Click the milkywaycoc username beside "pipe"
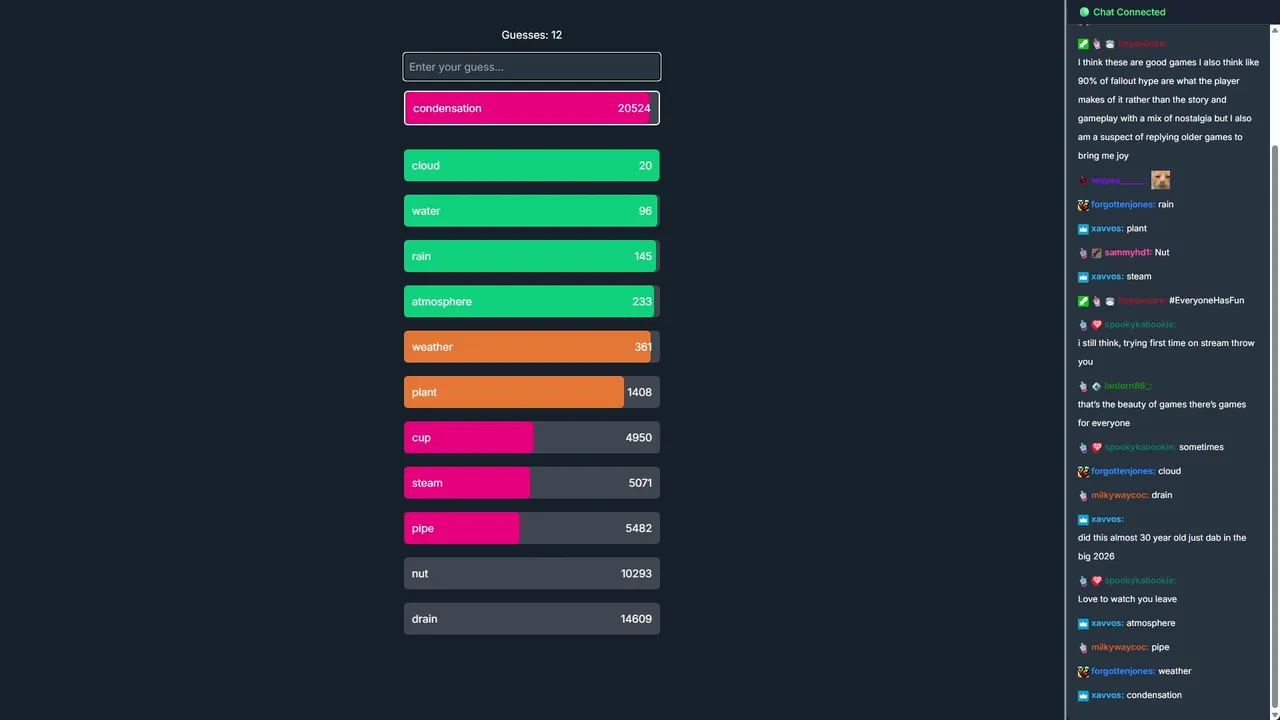The image size is (1280, 720). pyautogui.click(x=1119, y=648)
